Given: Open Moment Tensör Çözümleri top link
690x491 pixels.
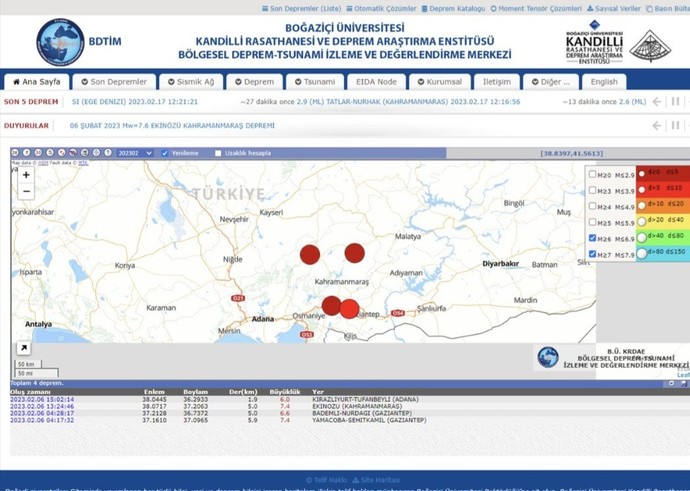Looking at the screenshot, I should click(536, 8).
